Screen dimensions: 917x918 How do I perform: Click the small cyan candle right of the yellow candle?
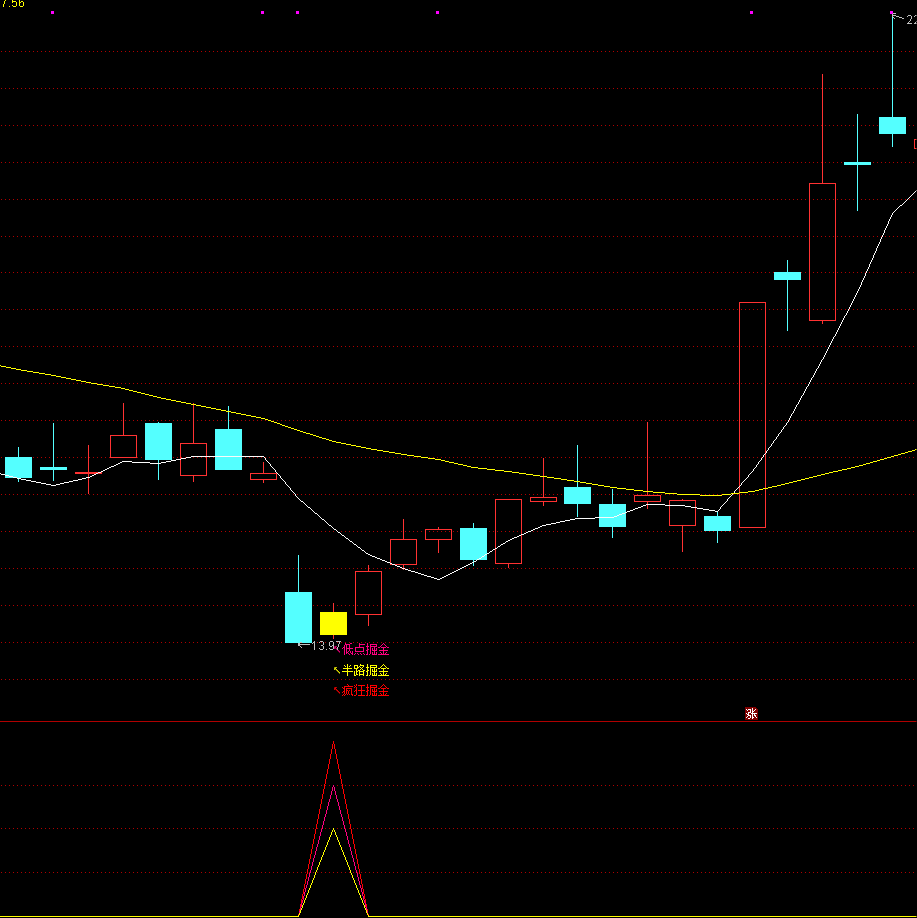[473, 544]
